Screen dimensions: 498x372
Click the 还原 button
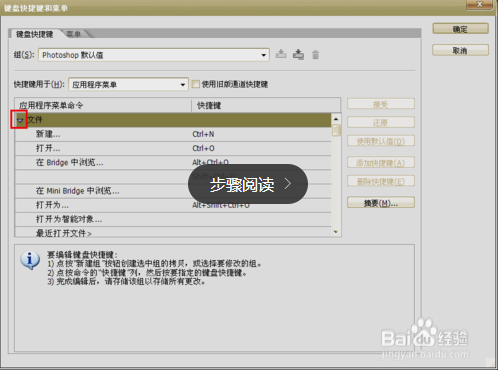pos(381,123)
